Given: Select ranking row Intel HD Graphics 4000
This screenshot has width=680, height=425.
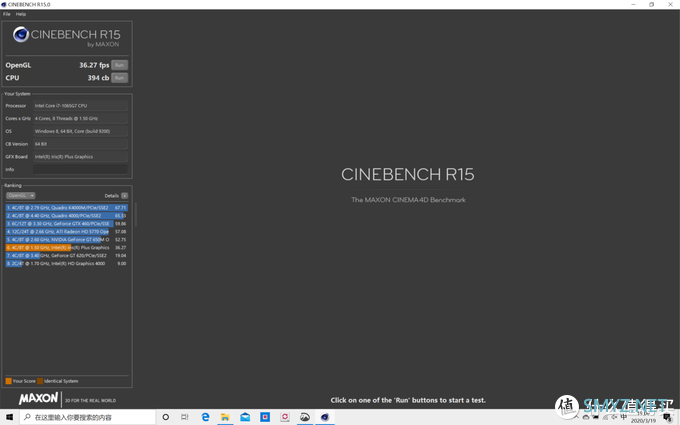Looking at the screenshot, I should coord(66,263).
